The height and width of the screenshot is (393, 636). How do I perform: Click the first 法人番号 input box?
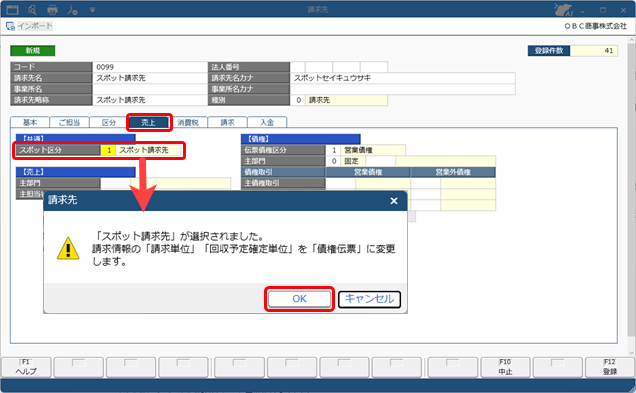(298, 67)
